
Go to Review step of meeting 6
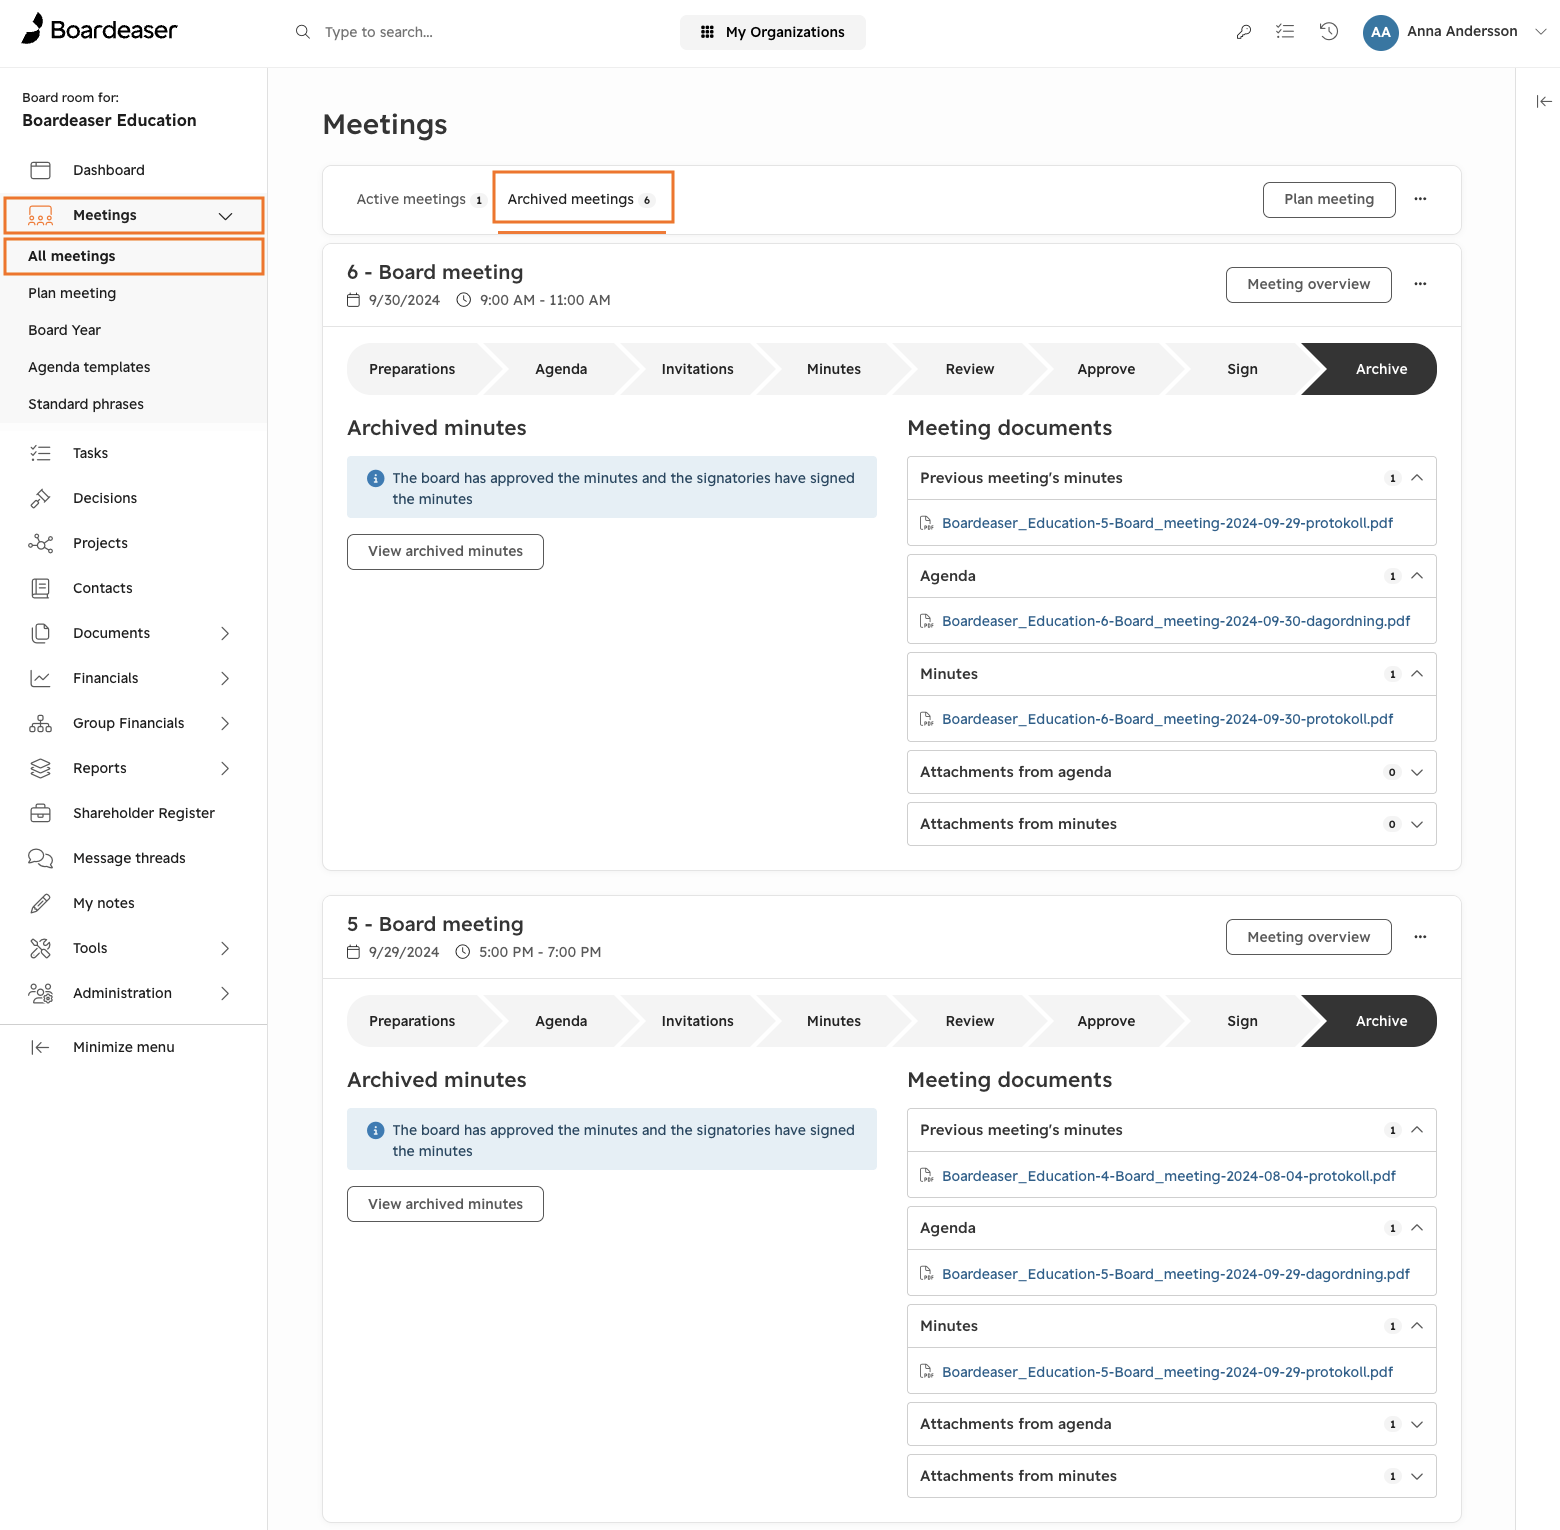pos(970,369)
